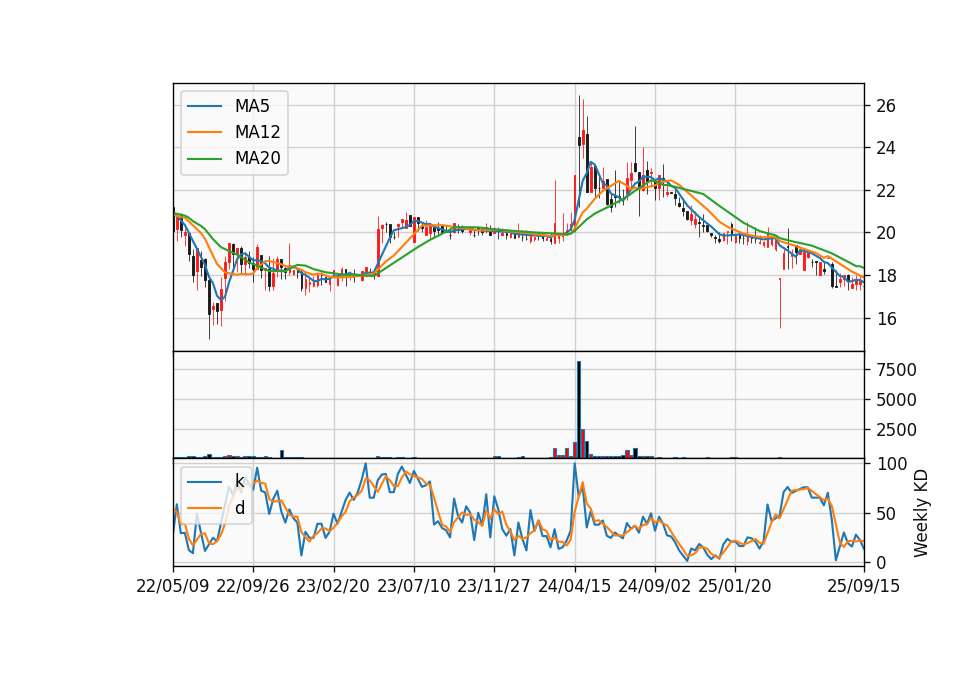Click the blue MA5 legend line sample
The width and height of the screenshot is (960, 690).
(x=204, y=107)
